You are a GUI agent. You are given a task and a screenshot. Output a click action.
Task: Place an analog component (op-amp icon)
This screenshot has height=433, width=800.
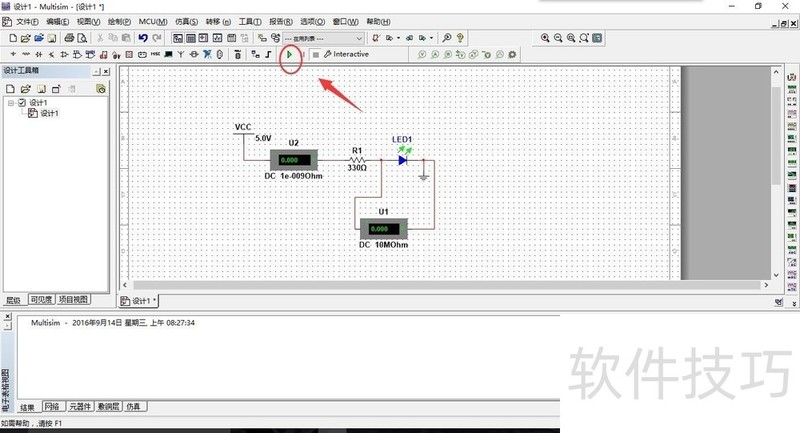click(64, 54)
